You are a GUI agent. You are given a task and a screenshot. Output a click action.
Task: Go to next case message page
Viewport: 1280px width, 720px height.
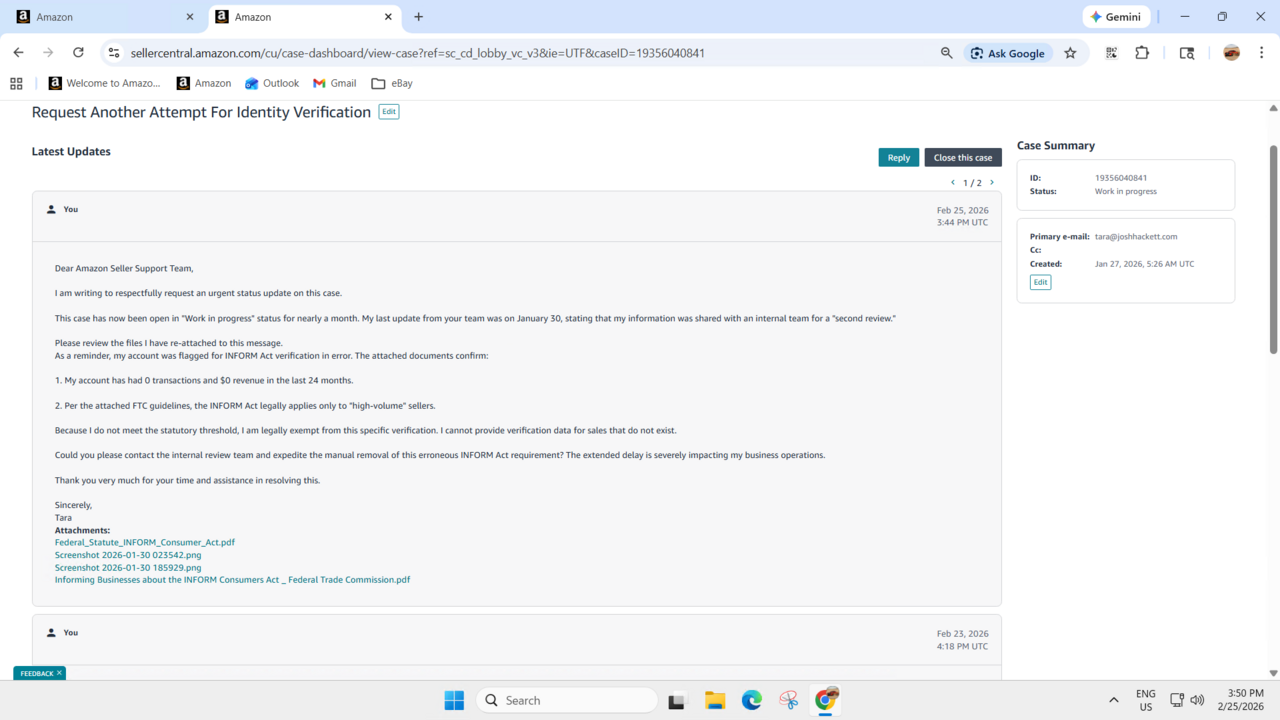click(992, 183)
